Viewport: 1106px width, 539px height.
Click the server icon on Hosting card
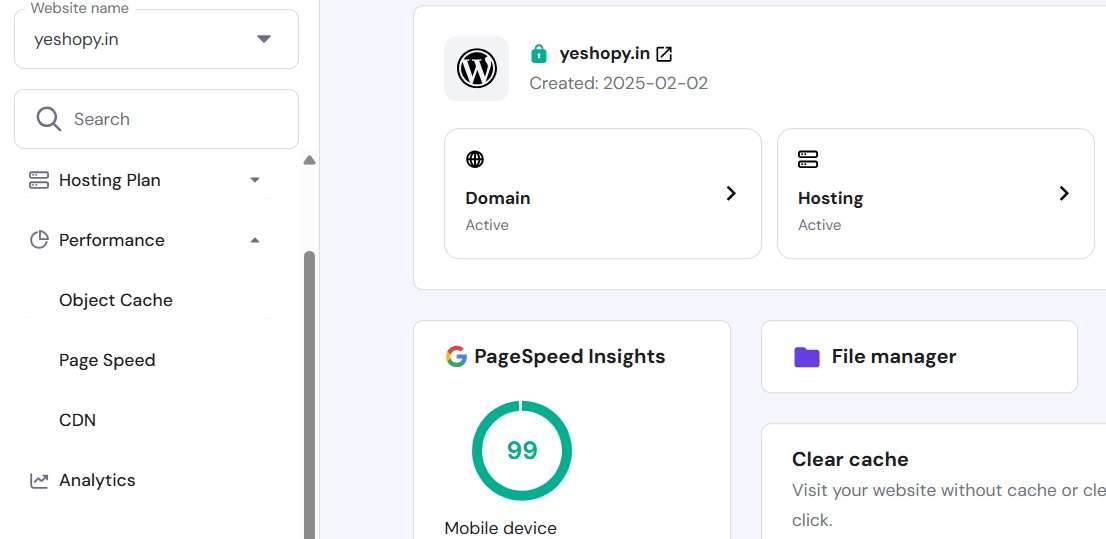point(808,159)
